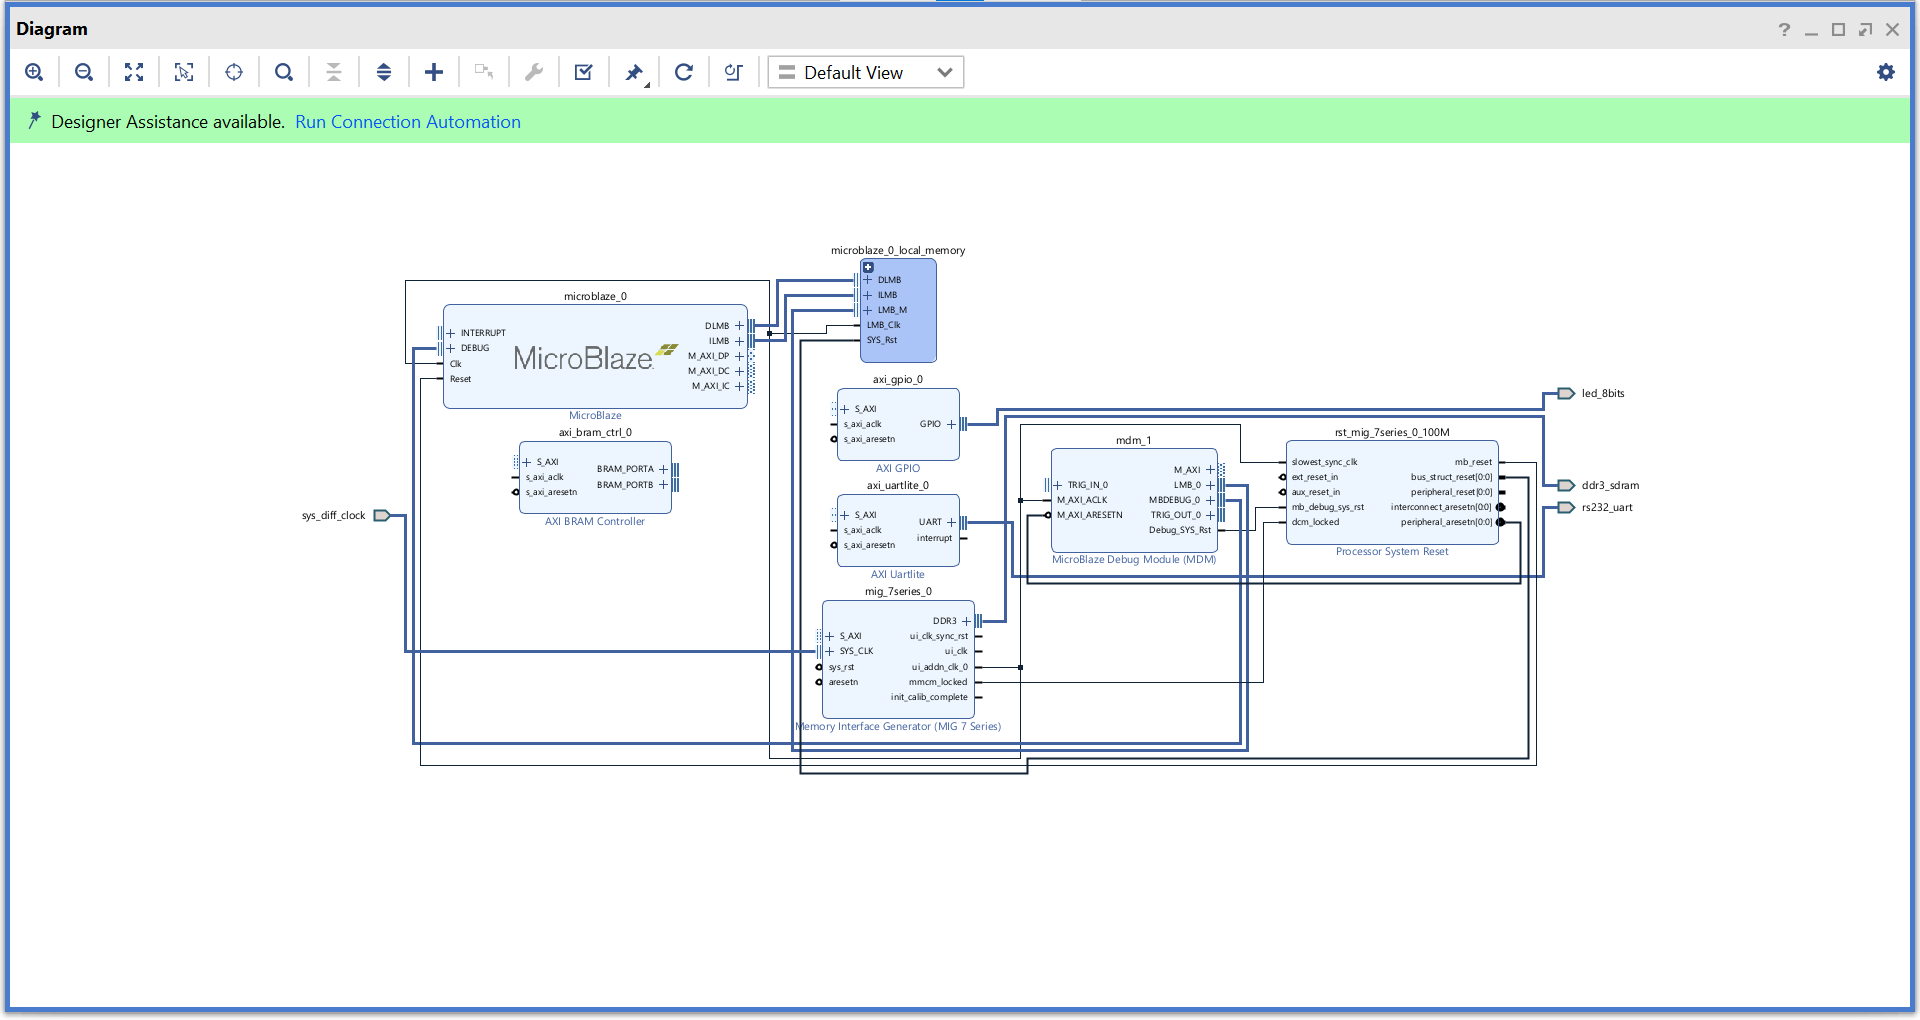Screen dimensions: 1920x1020
Task: Click the Pin toolbar icon
Action: [634, 72]
